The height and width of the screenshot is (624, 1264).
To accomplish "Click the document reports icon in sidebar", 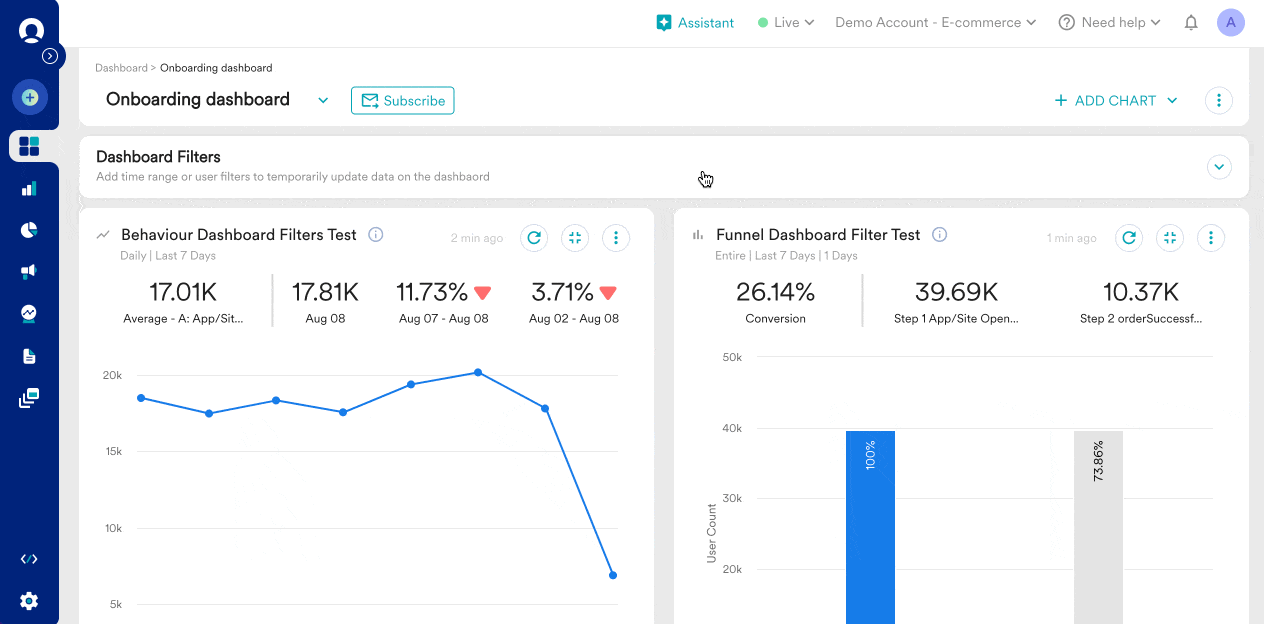I will (x=29, y=355).
